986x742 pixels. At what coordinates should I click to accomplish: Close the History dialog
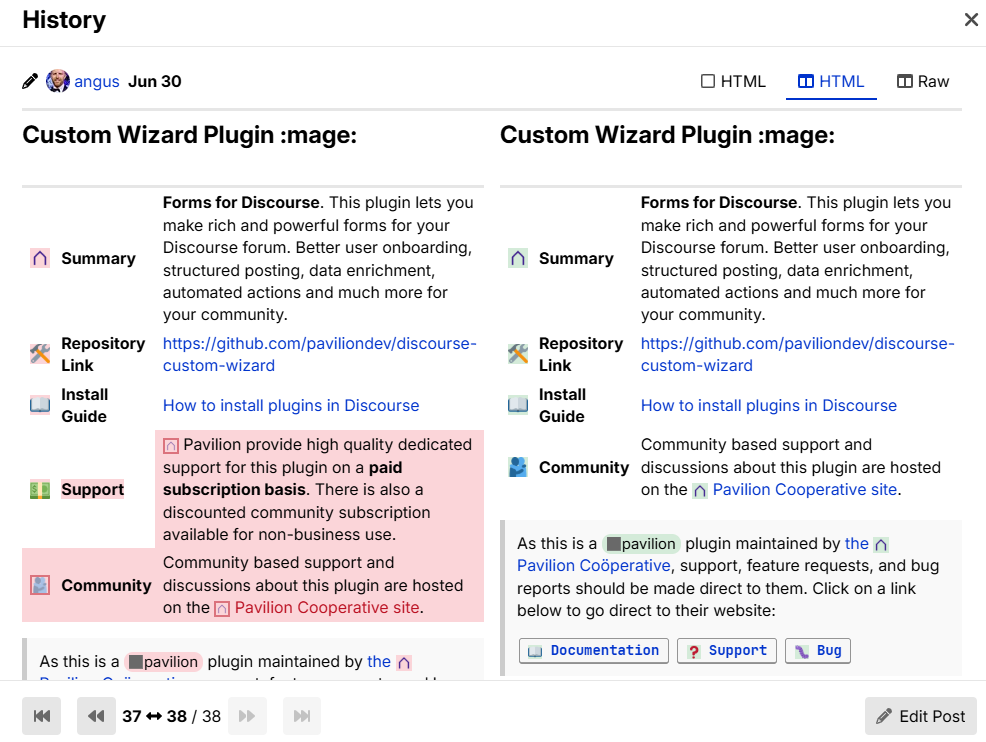(971, 19)
